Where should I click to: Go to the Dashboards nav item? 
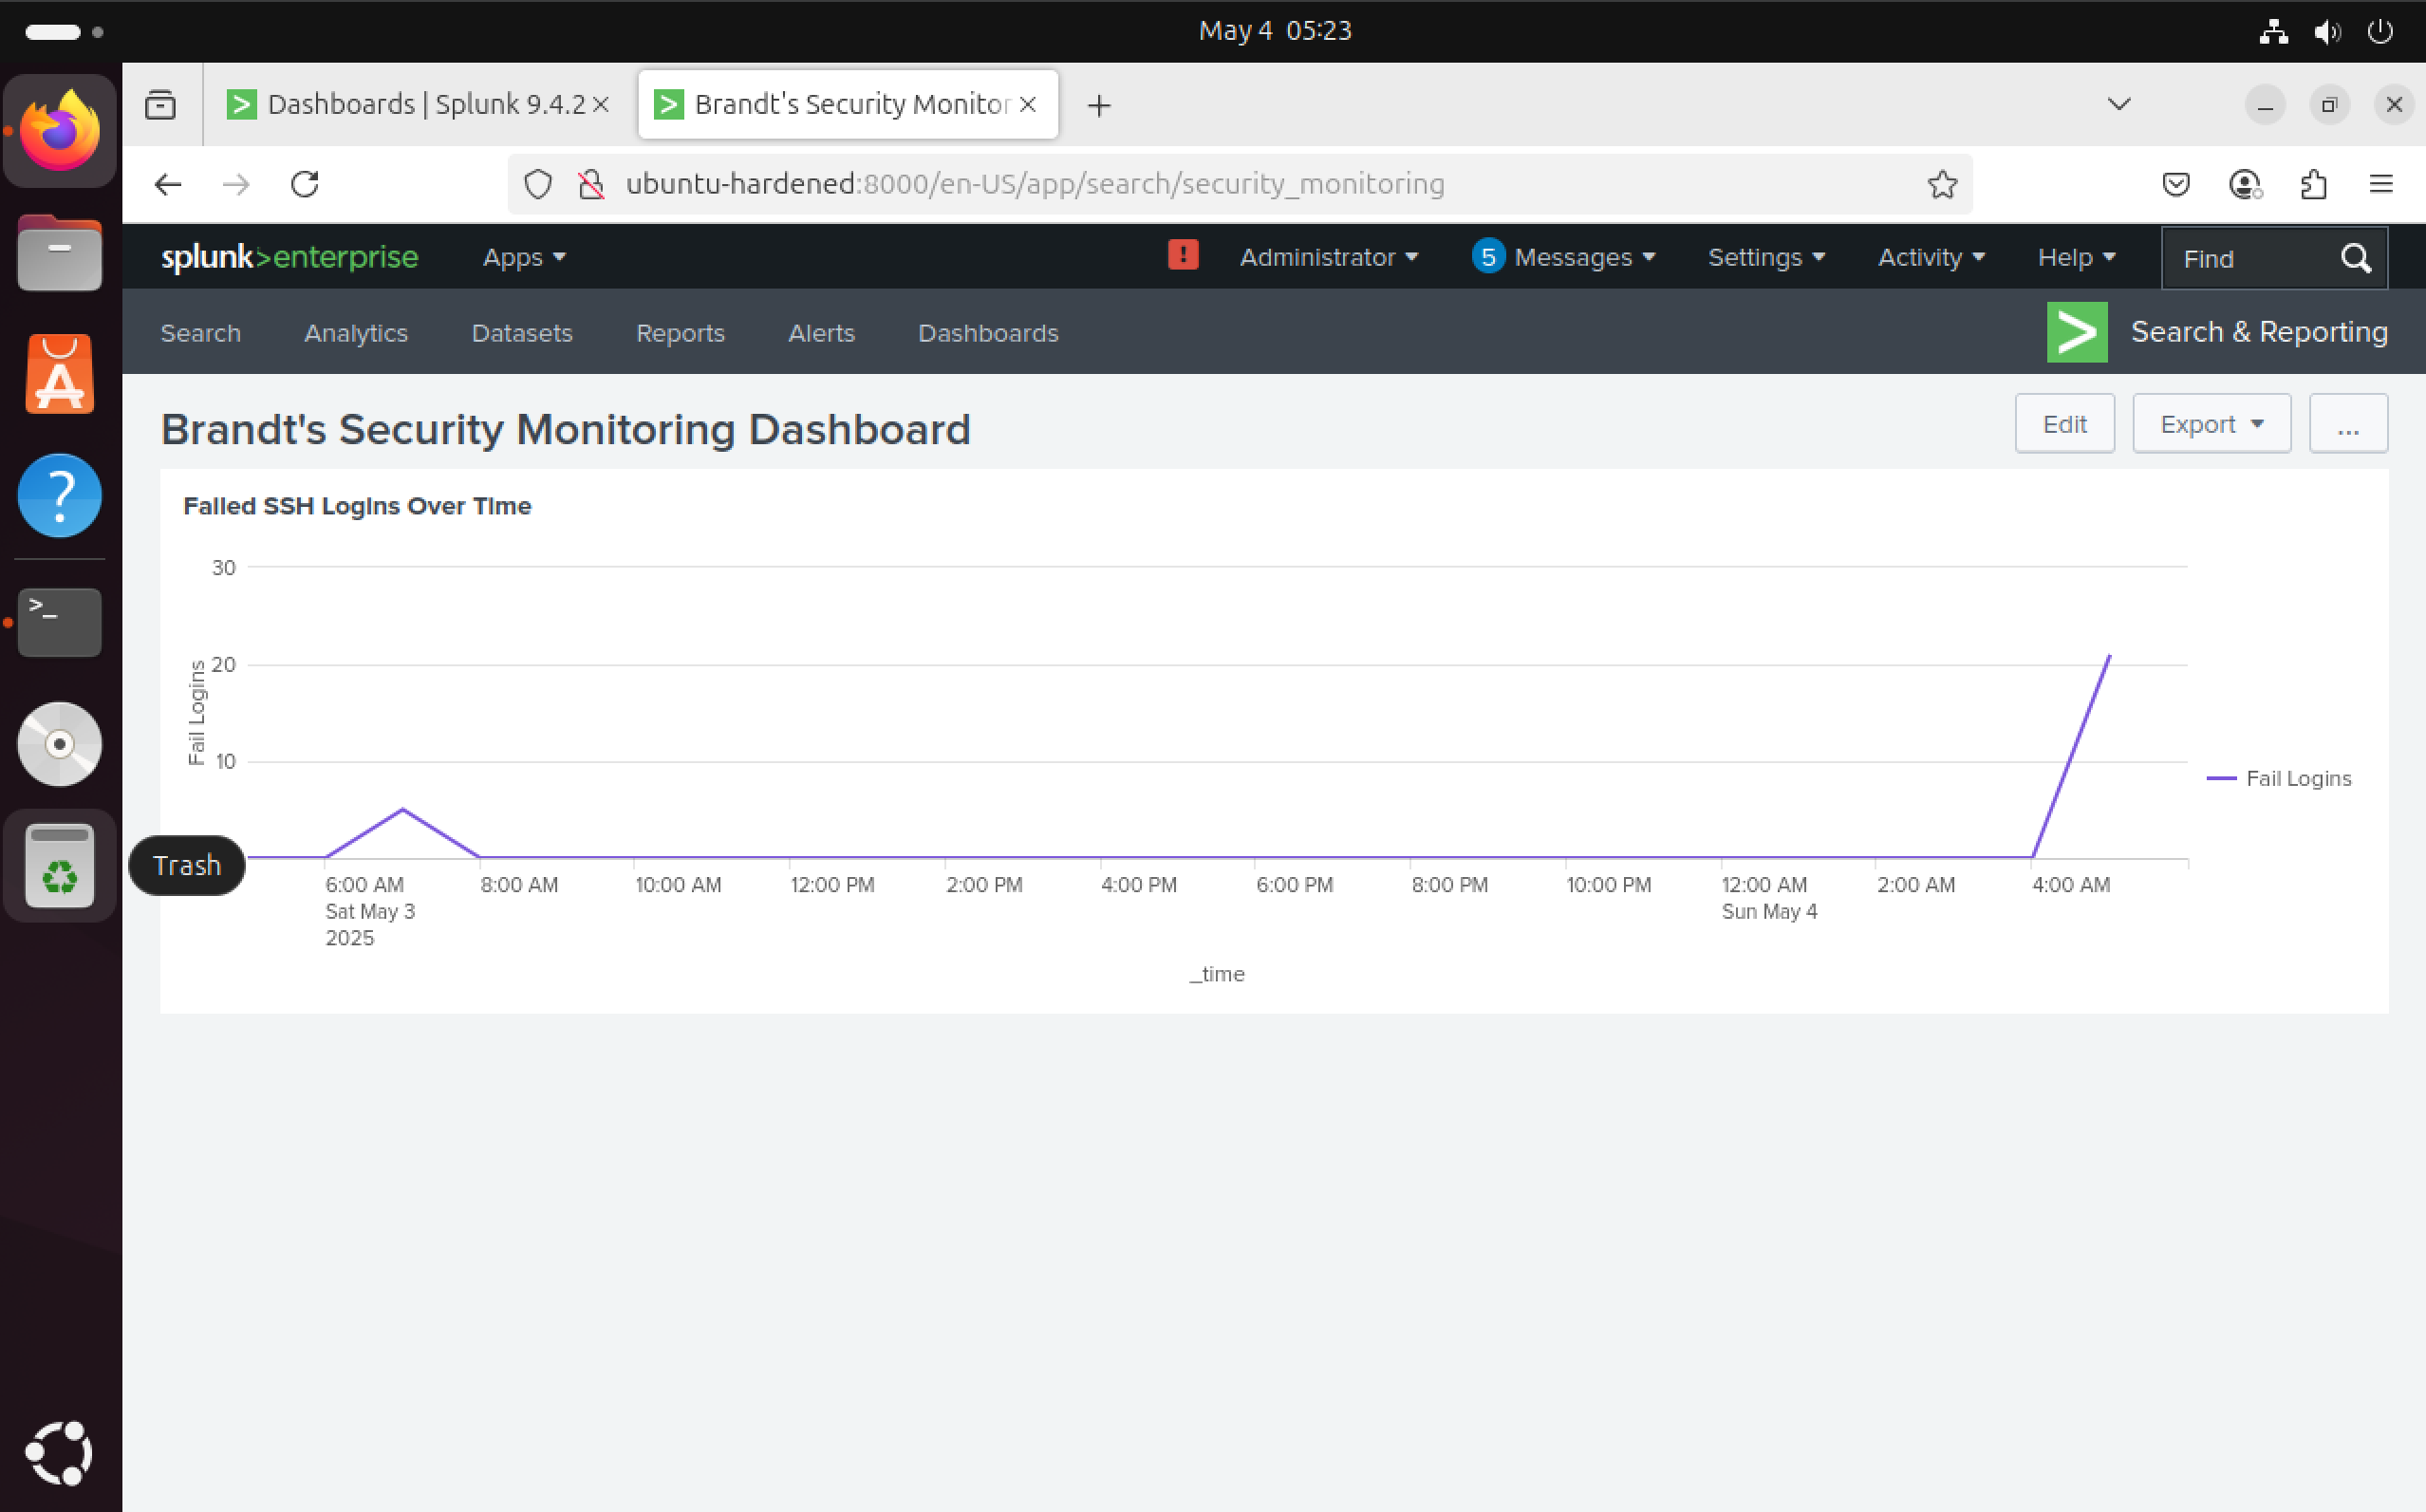(987, 333)
